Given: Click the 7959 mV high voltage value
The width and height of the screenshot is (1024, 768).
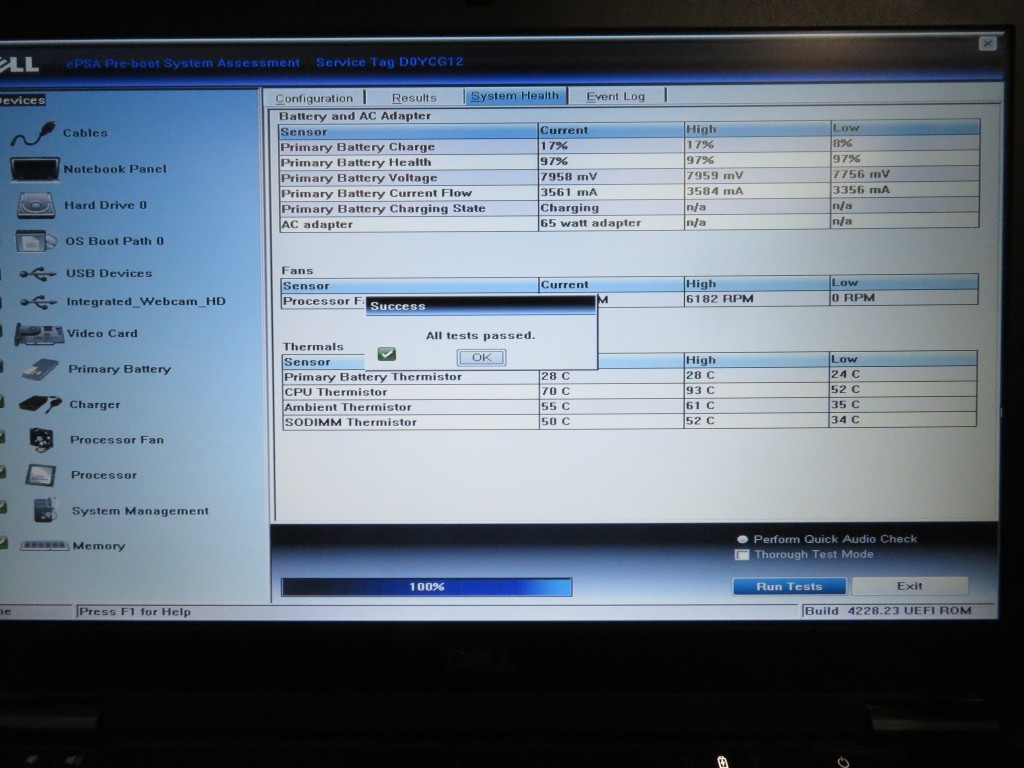Looking at the screenshot, I should point(714,176).
